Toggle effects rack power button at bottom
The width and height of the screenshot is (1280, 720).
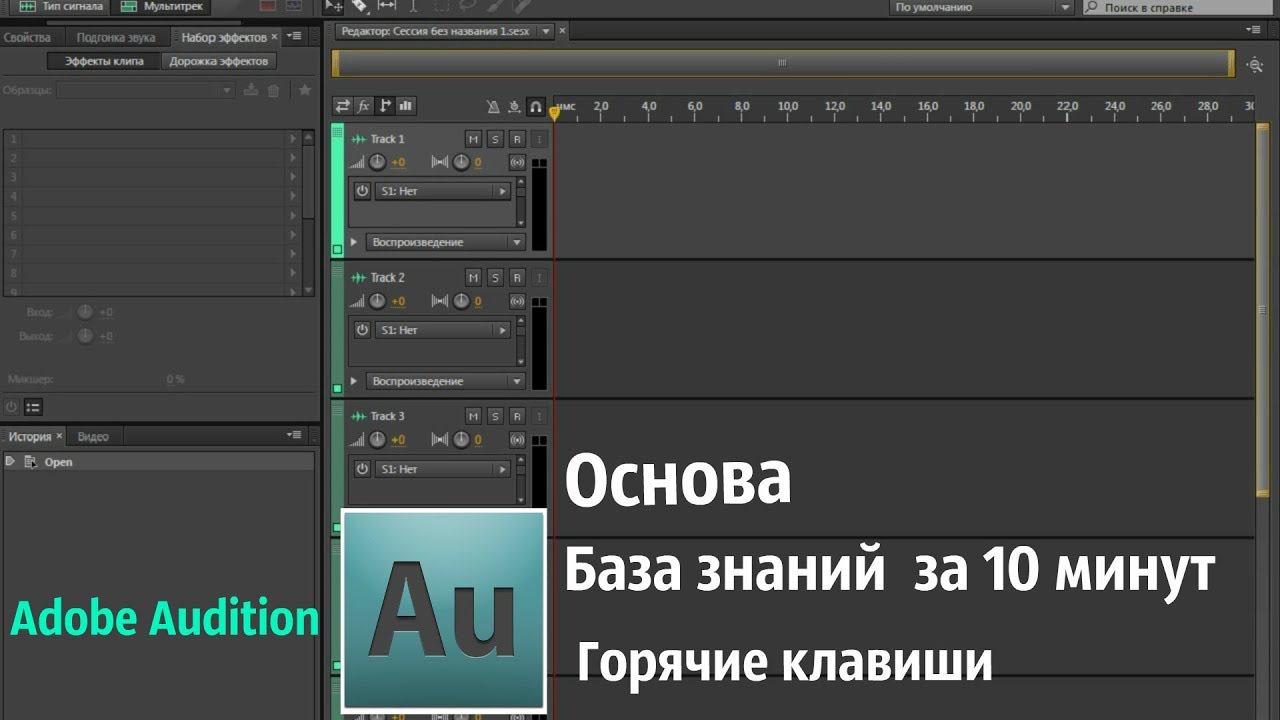click(x=12, y=407)
